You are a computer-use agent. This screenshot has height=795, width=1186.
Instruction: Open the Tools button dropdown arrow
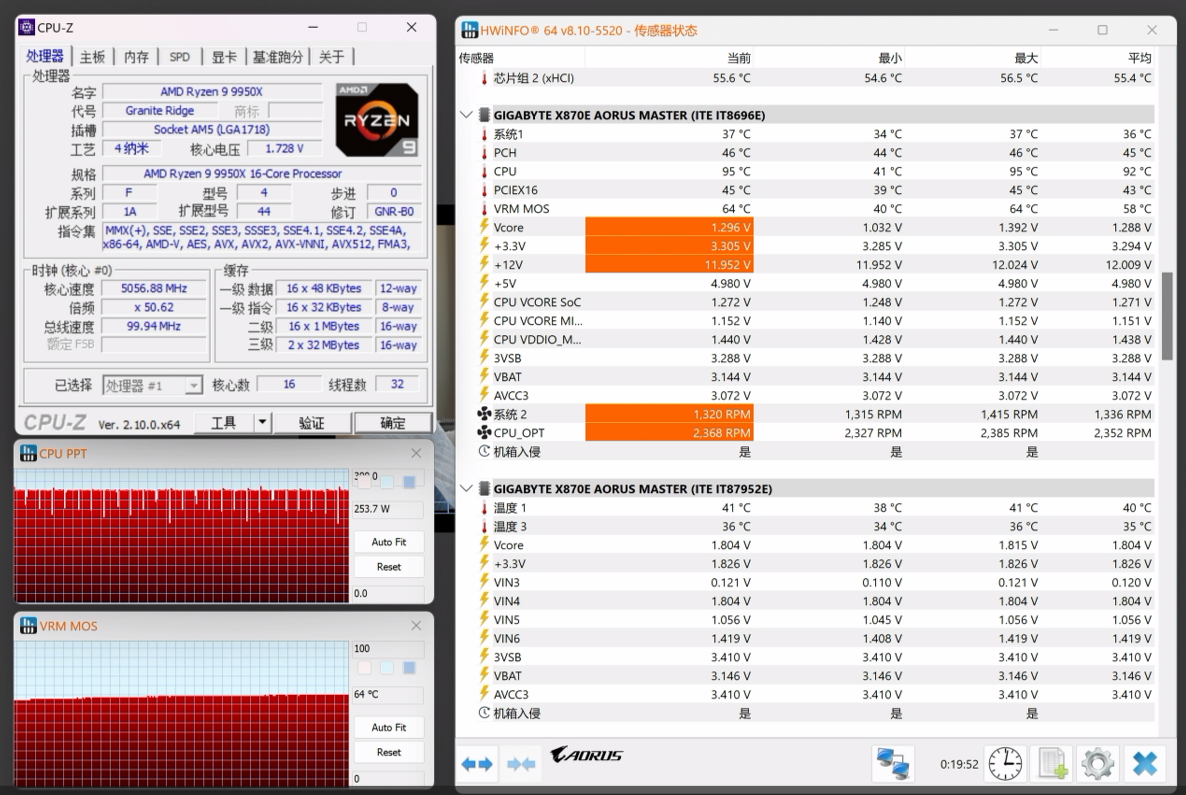(263, 423)
